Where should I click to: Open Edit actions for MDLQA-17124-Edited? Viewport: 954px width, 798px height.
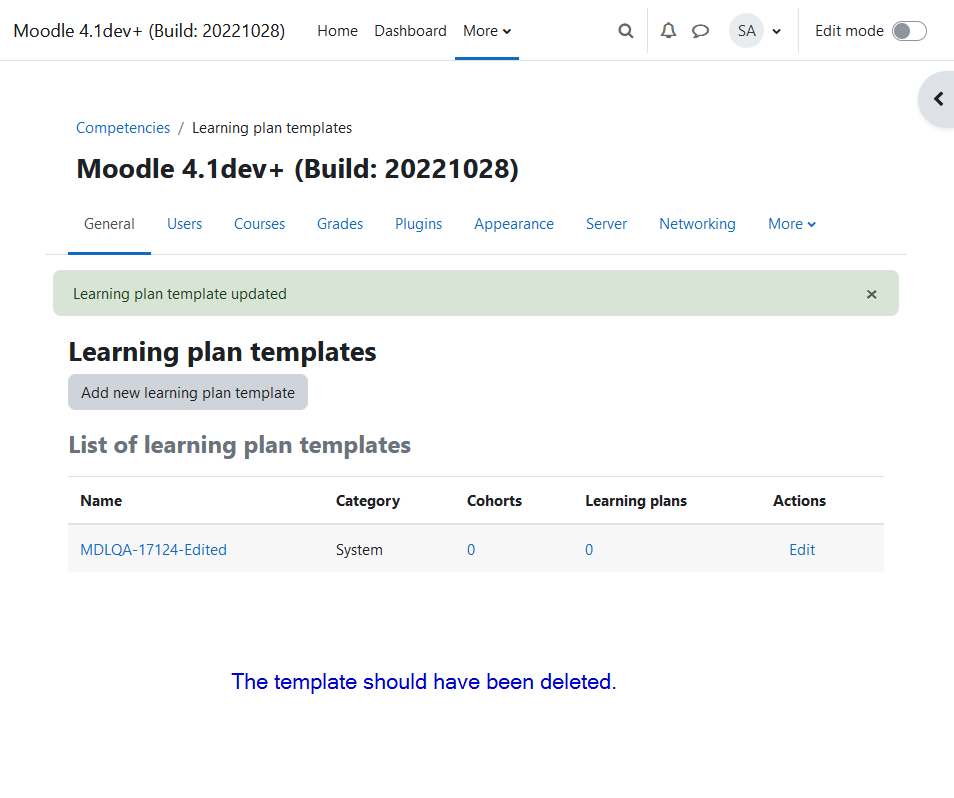click(x=802, y=550)
